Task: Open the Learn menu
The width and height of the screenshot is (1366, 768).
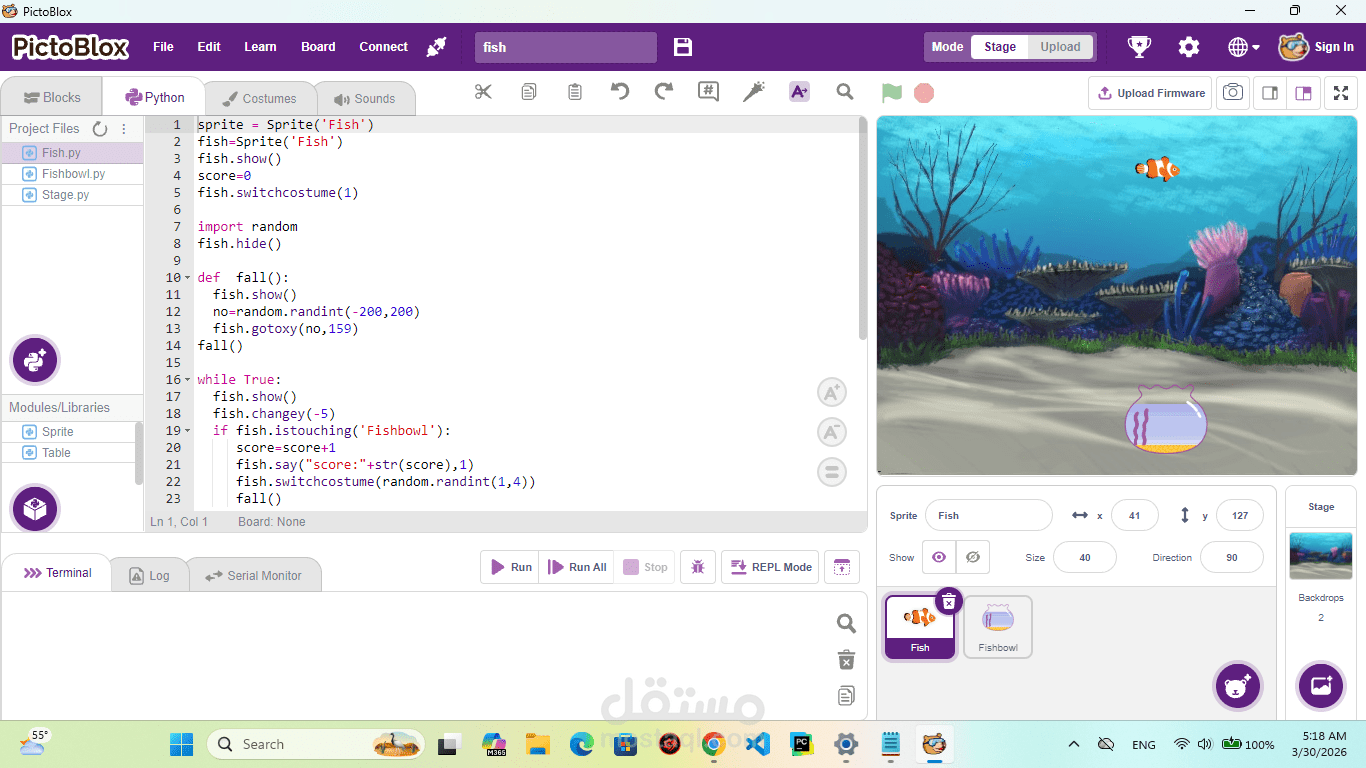Action: point(260,47)
